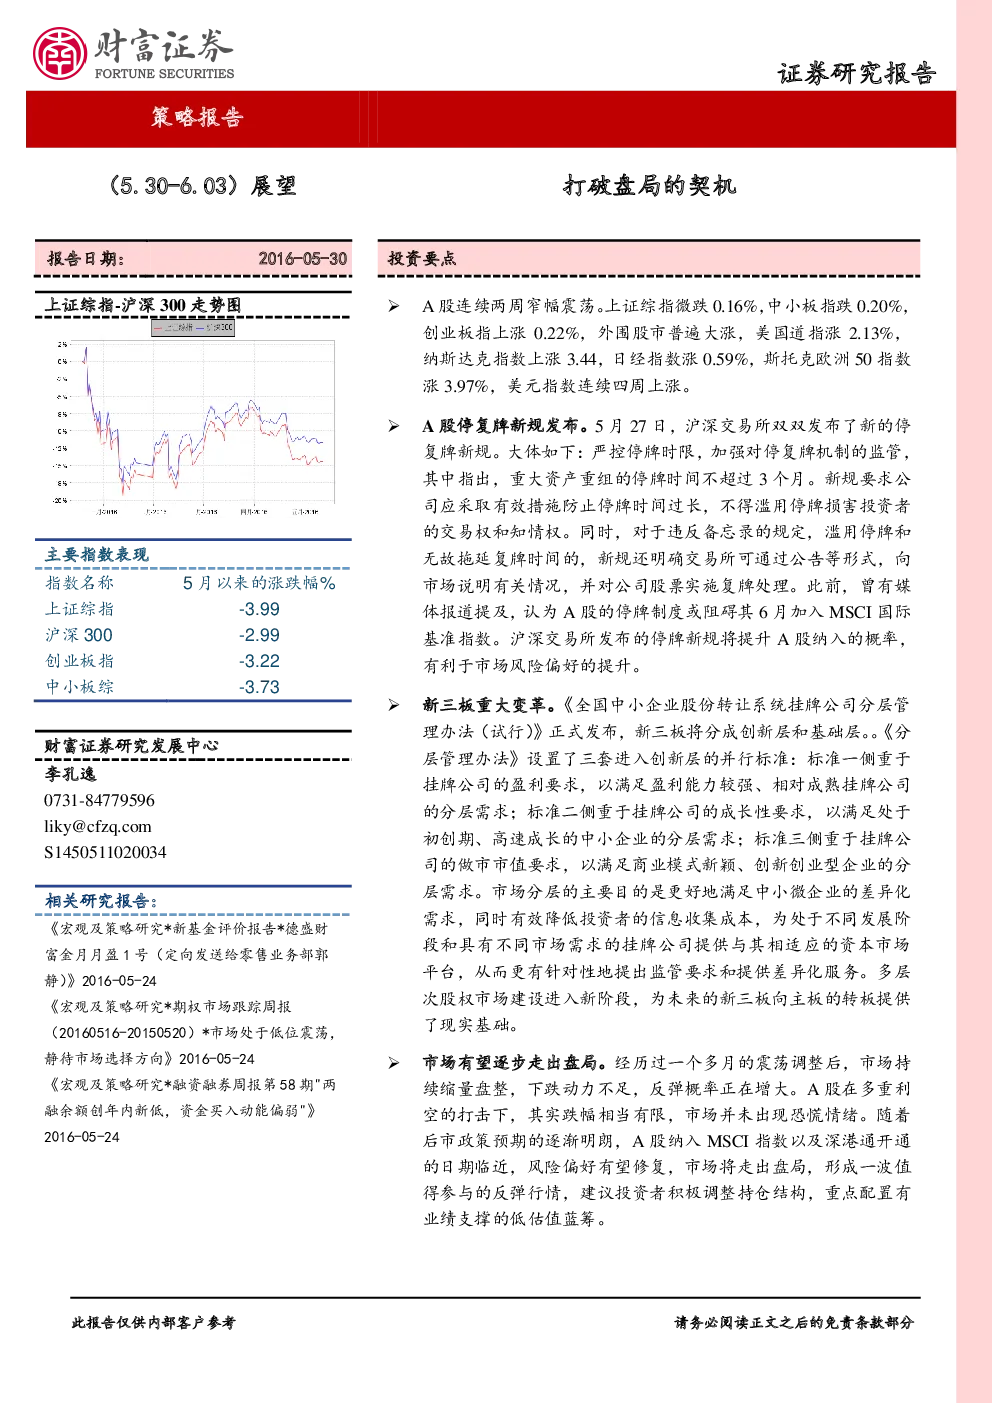Click the bullet arrow before 新三板重大变革
Image resolution: width=992 pixels, height=1403 pixels.
(395, 705)
